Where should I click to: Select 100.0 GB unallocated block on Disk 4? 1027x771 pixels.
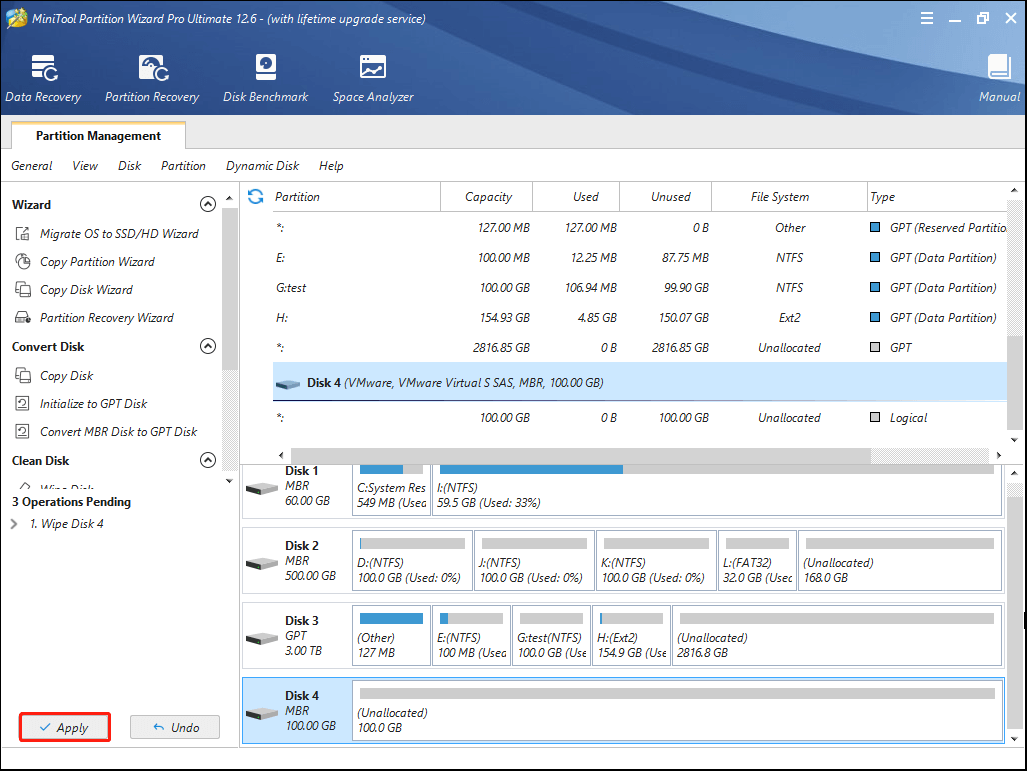[677, 711]
